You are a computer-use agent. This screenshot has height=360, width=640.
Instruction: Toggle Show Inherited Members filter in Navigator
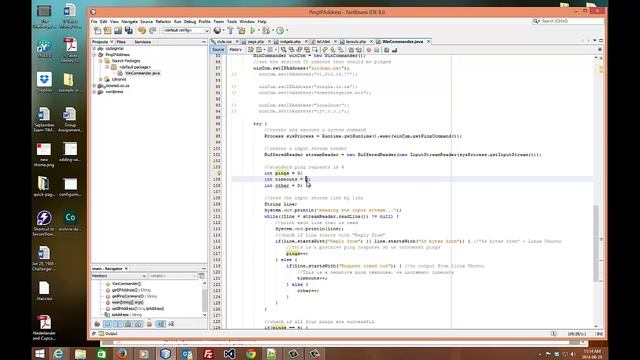click(97, 324)
